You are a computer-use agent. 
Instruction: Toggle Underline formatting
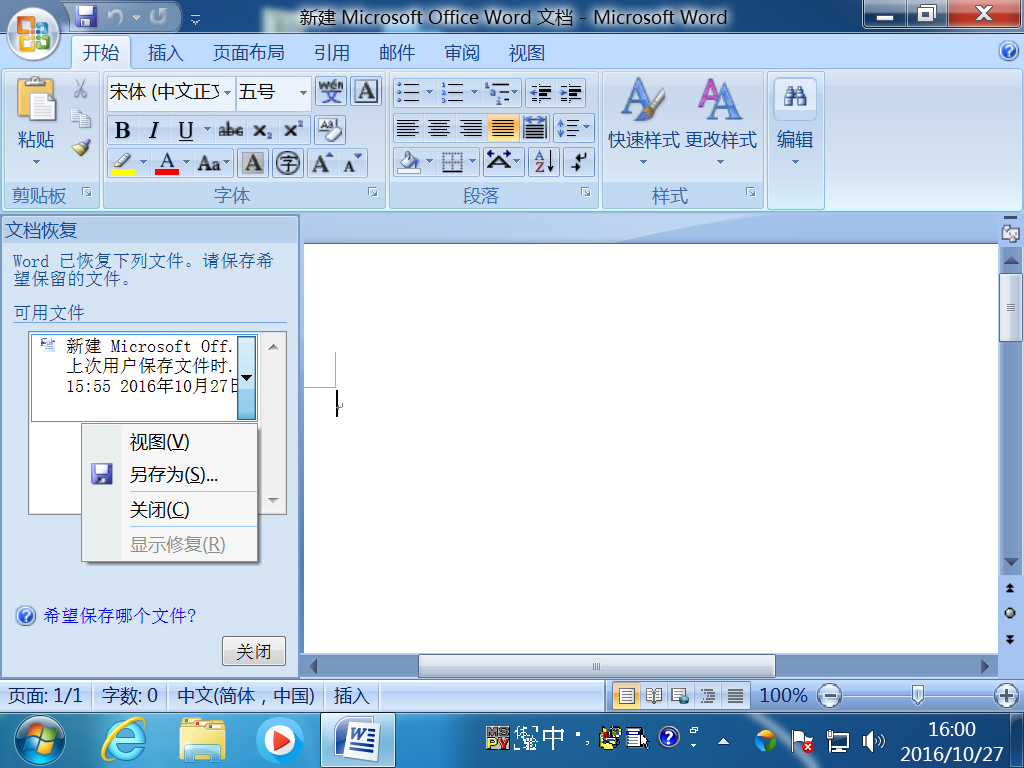(x=185, y=130)
